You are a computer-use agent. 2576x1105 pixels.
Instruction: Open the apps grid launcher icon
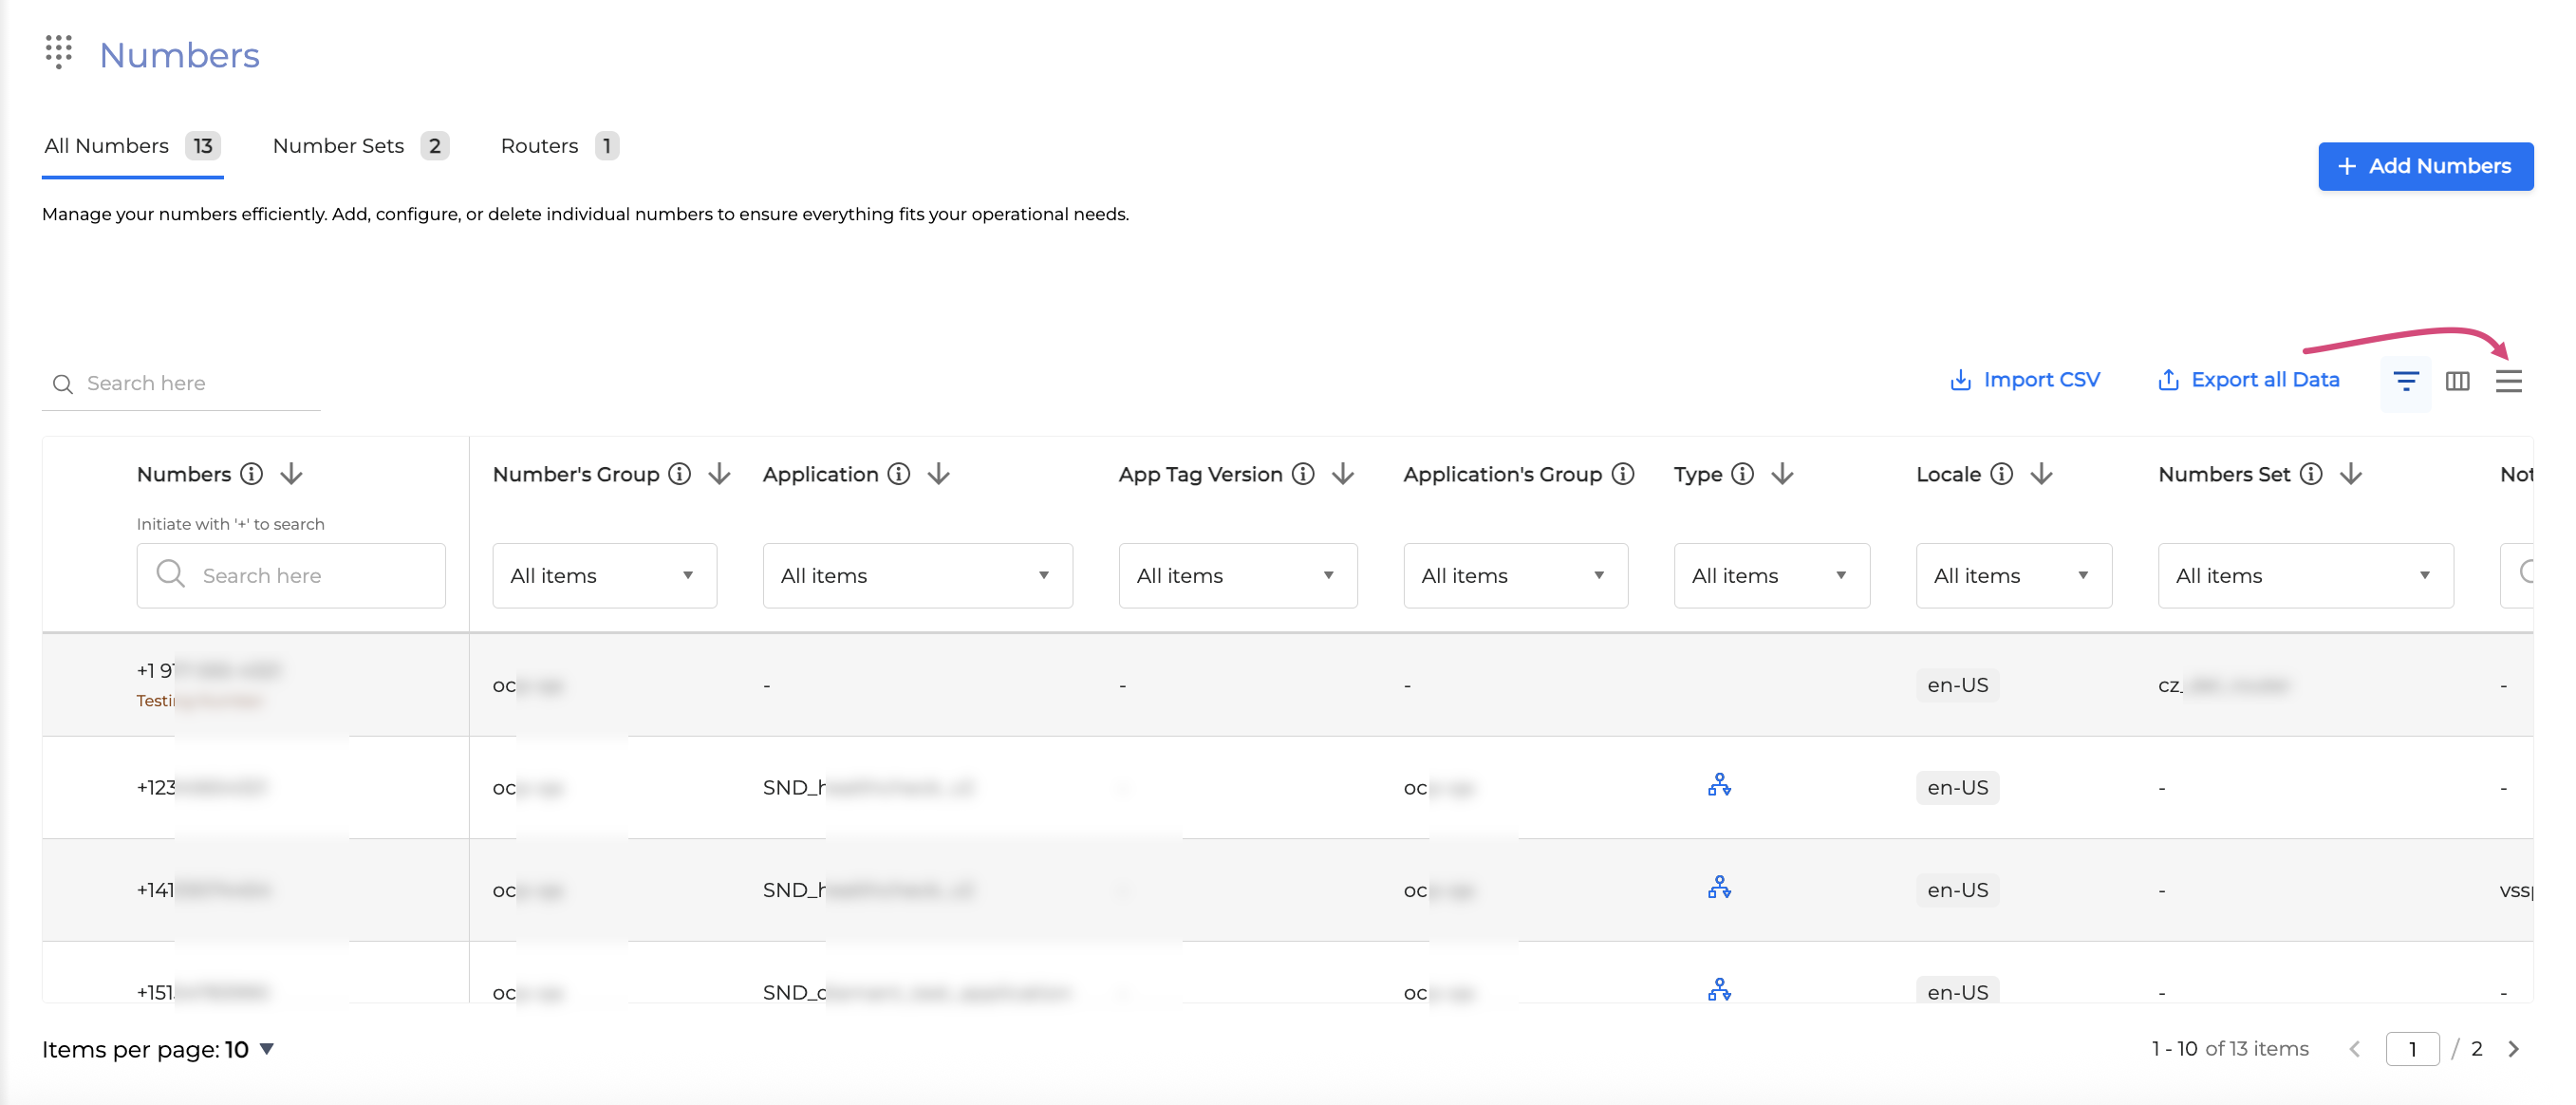[59, 52]
